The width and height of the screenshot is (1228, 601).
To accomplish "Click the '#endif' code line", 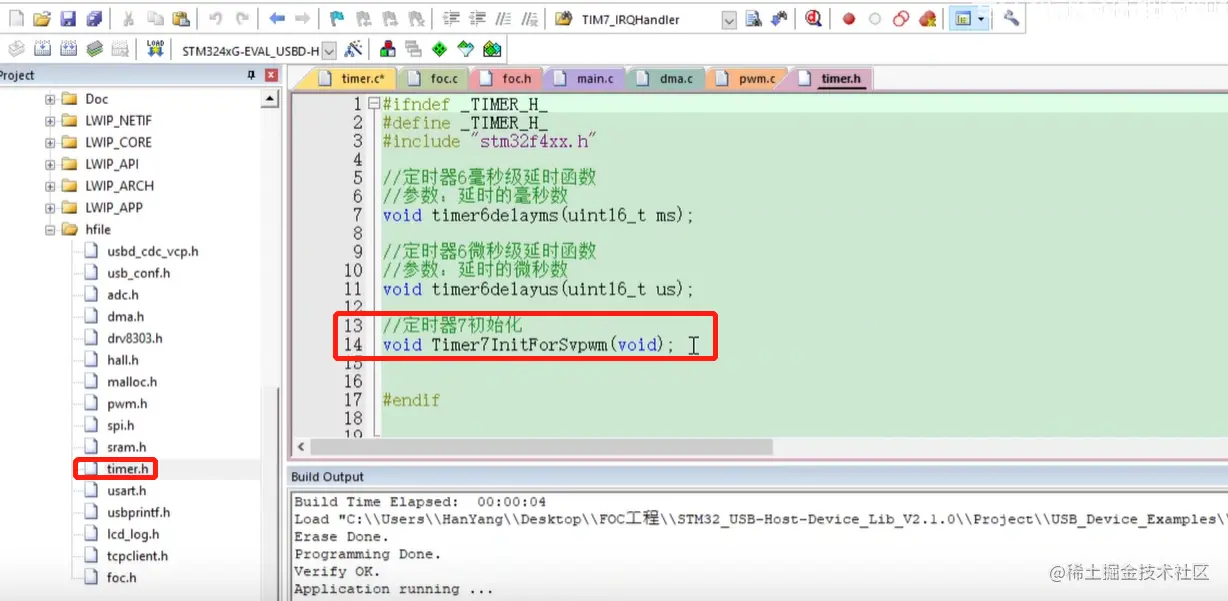I will tap(410, 400).
